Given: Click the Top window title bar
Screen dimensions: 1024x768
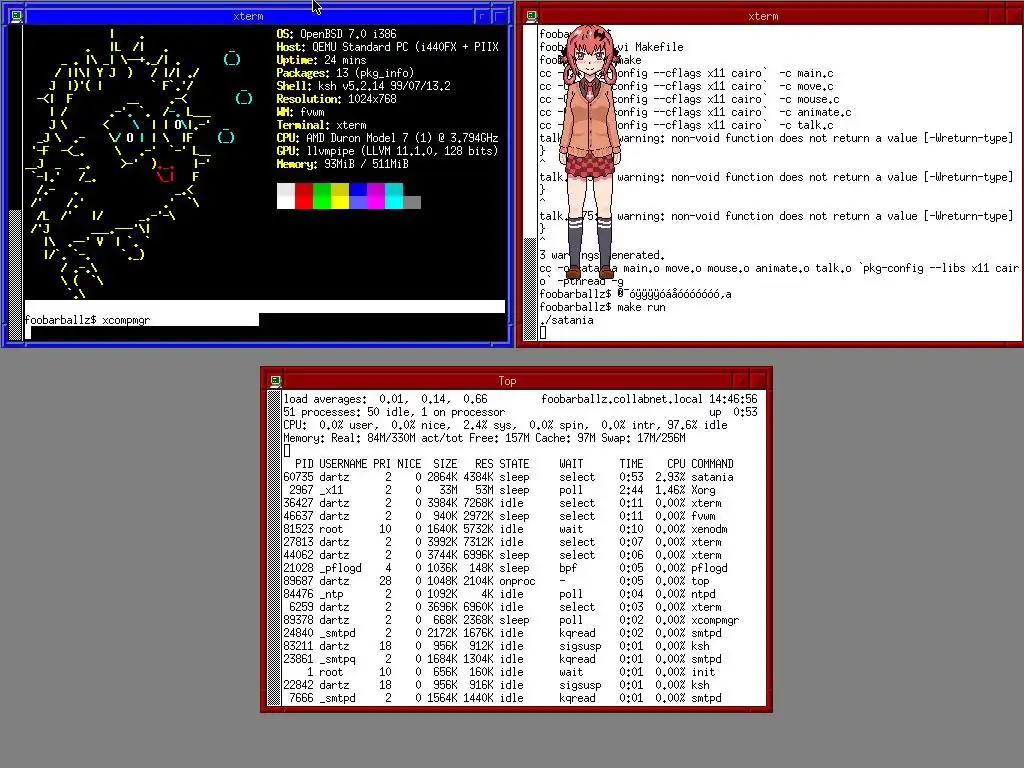Looking at the screenshot, I should [507, 381].
